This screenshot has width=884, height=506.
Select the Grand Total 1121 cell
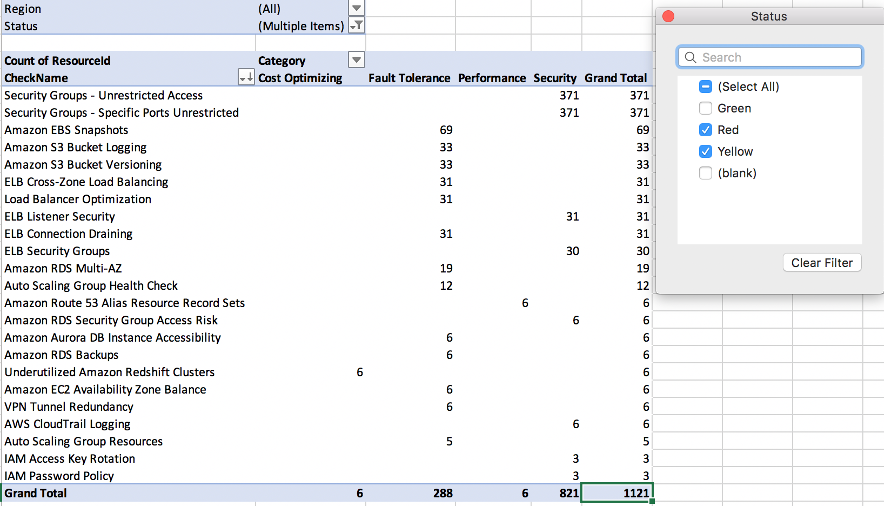click(617, 493)
